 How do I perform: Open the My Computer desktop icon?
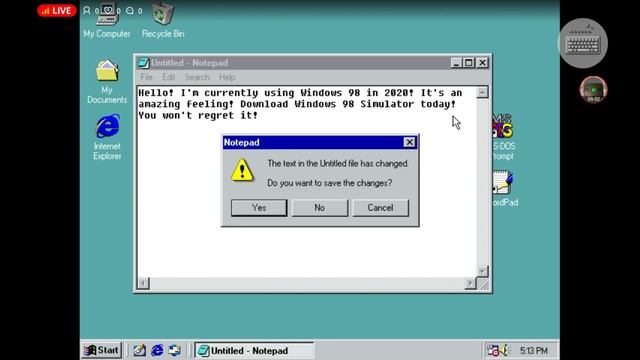[107, 20]
